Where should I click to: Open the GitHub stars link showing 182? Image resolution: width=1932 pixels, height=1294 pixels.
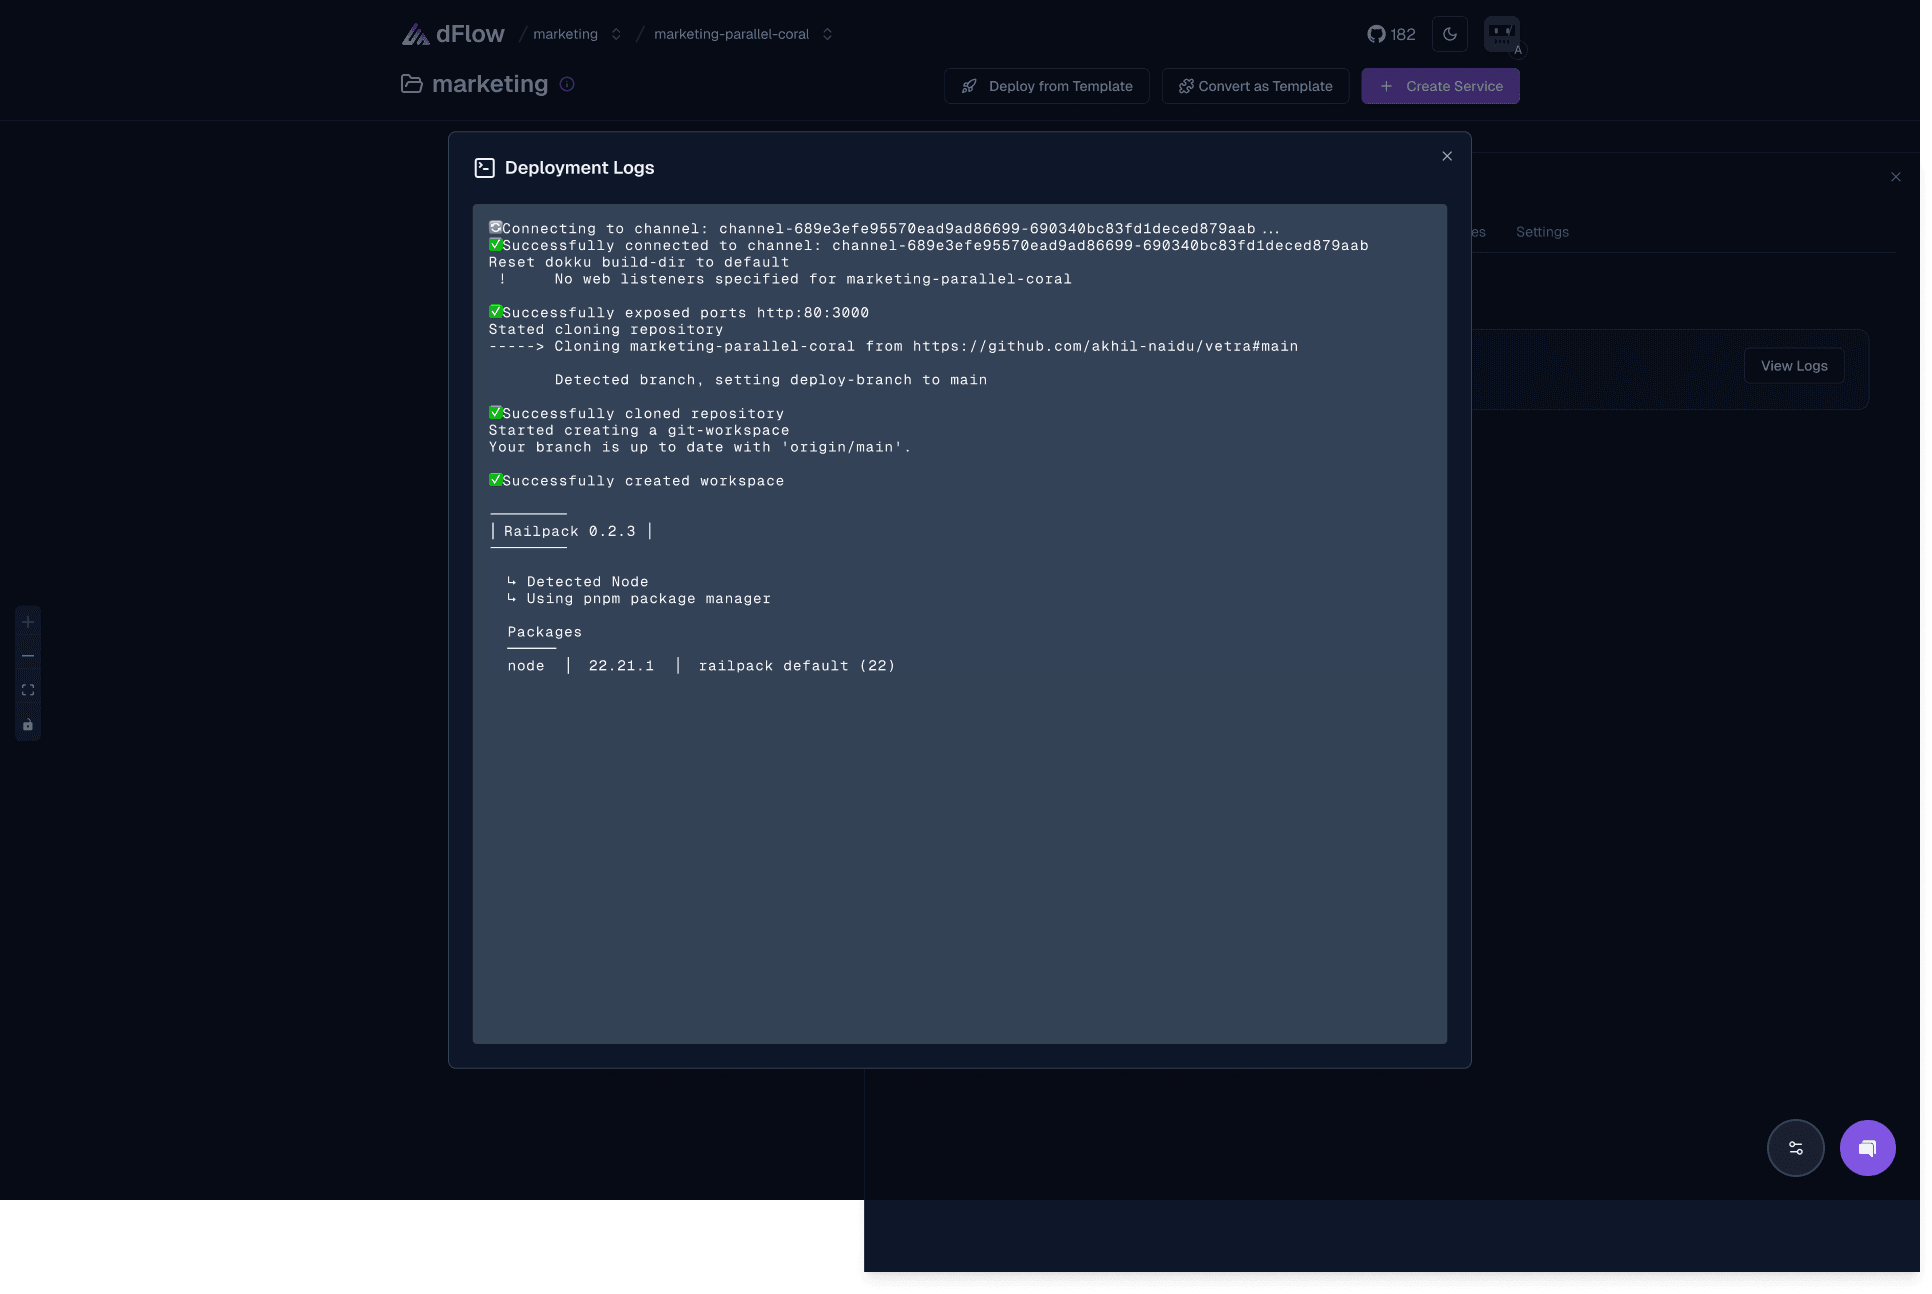point(1389,33)
